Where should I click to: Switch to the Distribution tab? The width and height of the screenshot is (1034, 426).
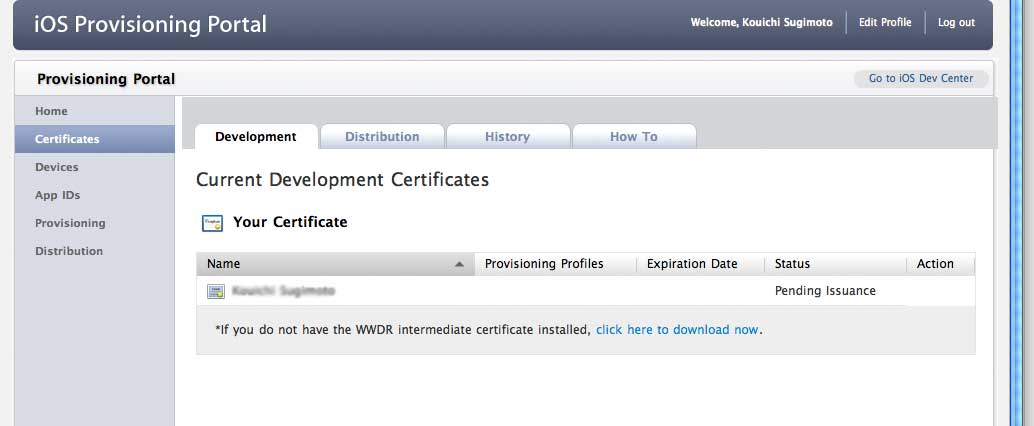click(x=382, y=137)
